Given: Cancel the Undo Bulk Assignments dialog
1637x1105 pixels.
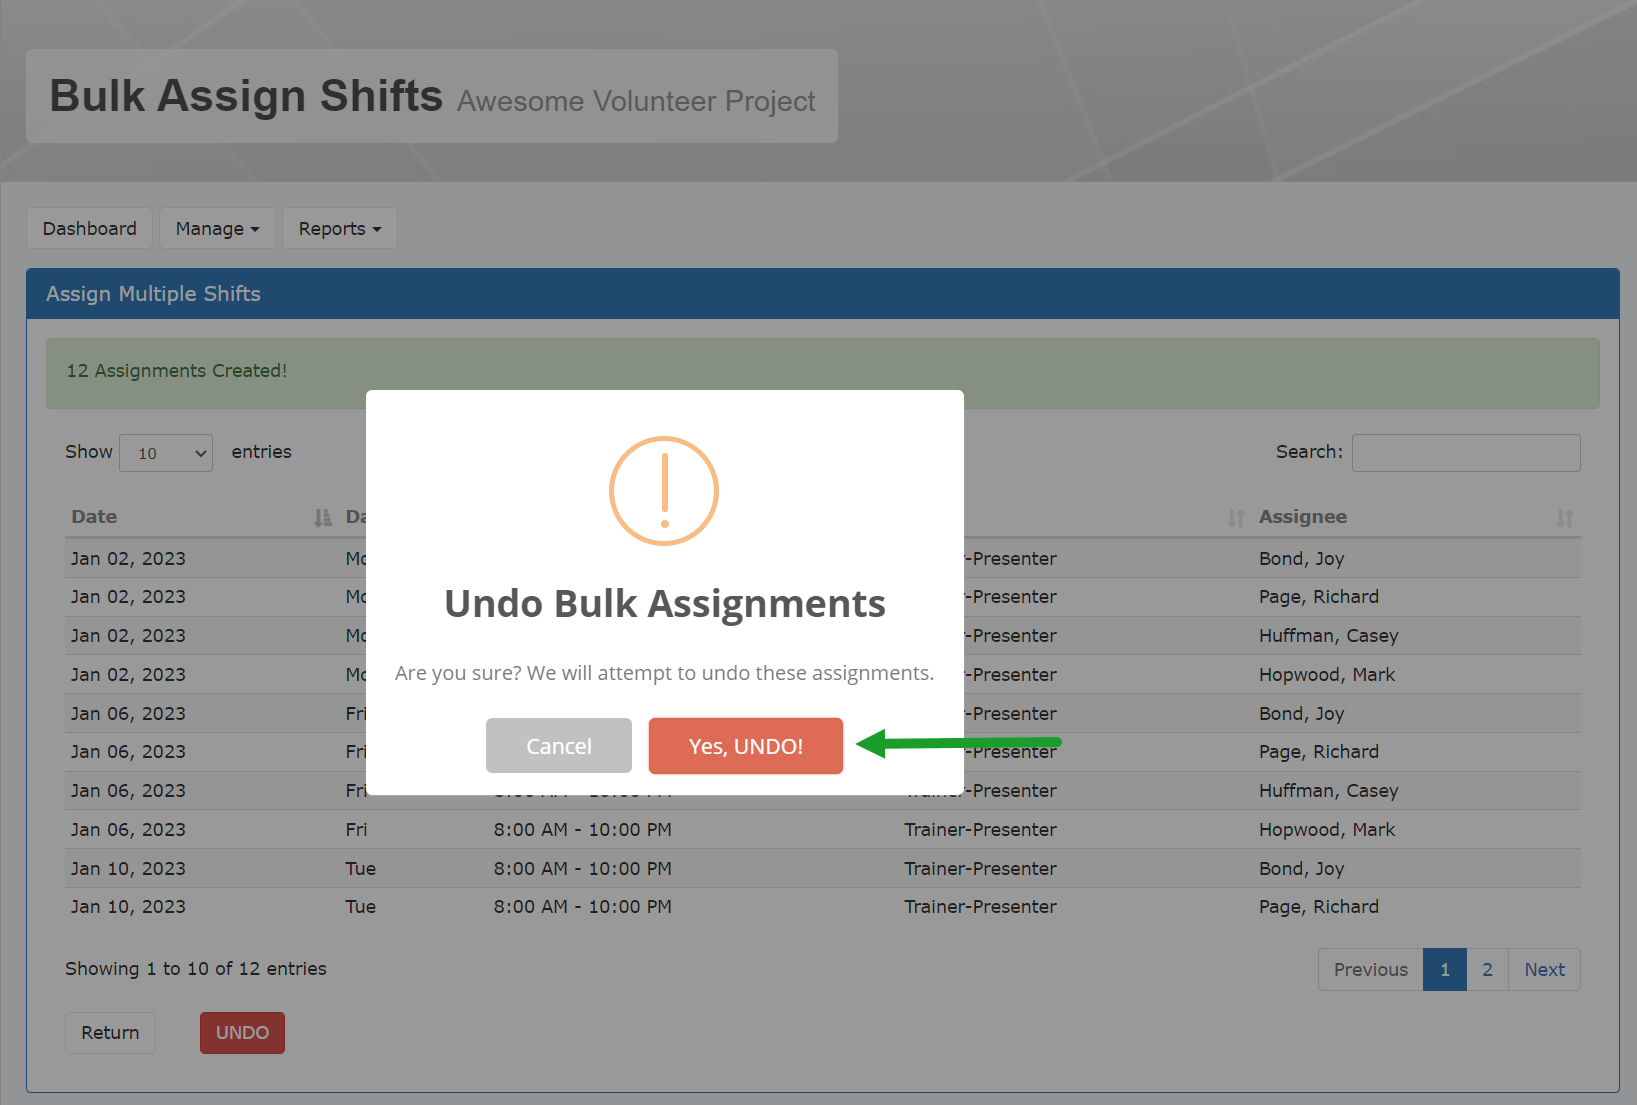Looking at the screenshot, I should (558, 746).
